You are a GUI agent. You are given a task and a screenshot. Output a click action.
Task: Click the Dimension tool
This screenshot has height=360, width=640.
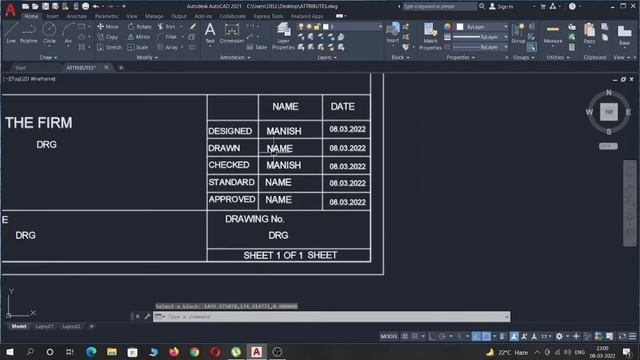tap(231, 33)
